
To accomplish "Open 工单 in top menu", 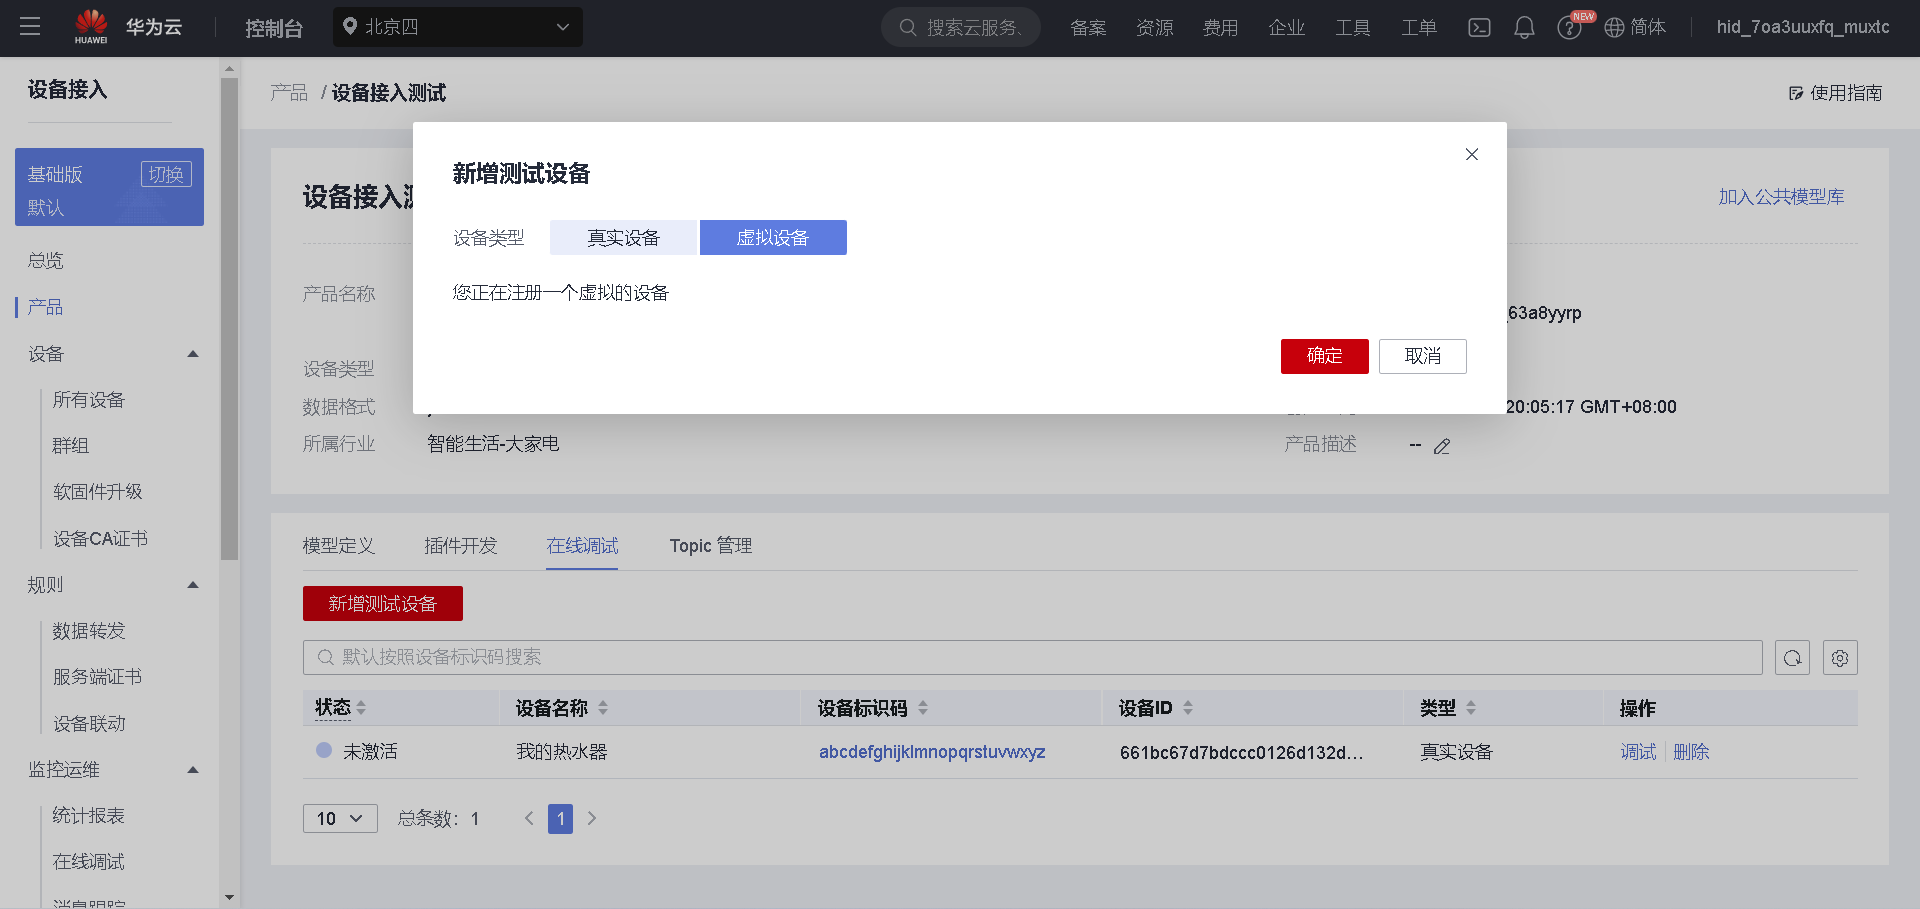I will 1419,28.
